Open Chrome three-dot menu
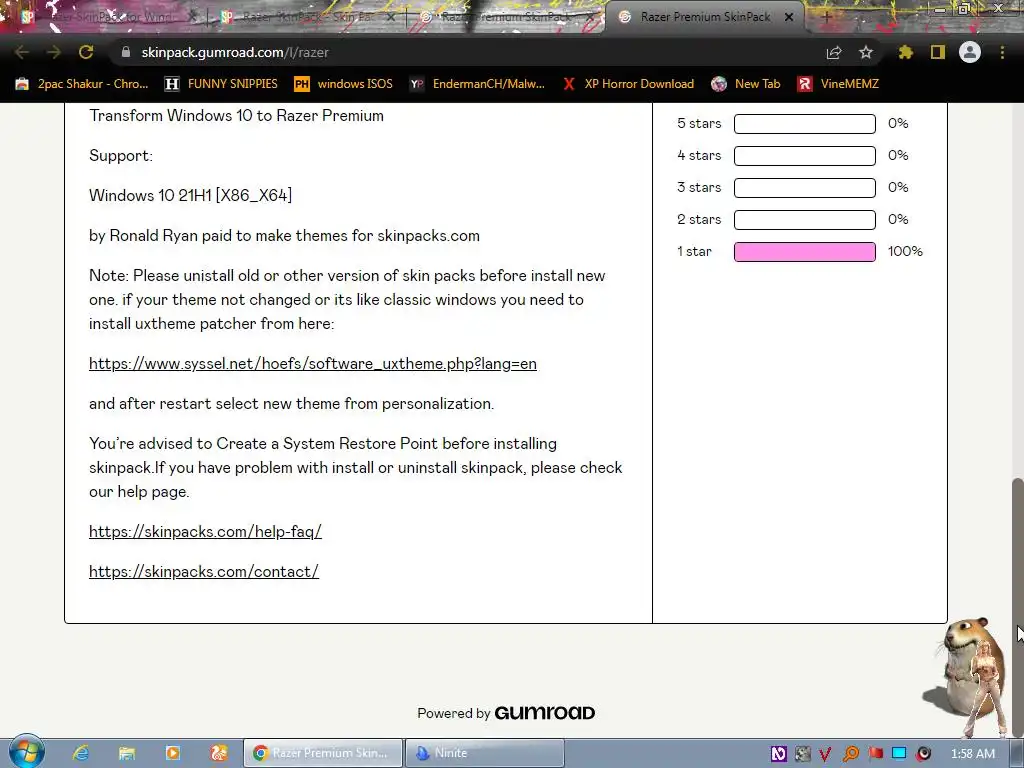 pos(1002,52)
